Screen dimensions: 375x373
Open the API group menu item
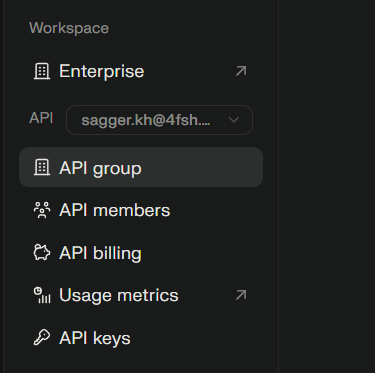point(141,167)
